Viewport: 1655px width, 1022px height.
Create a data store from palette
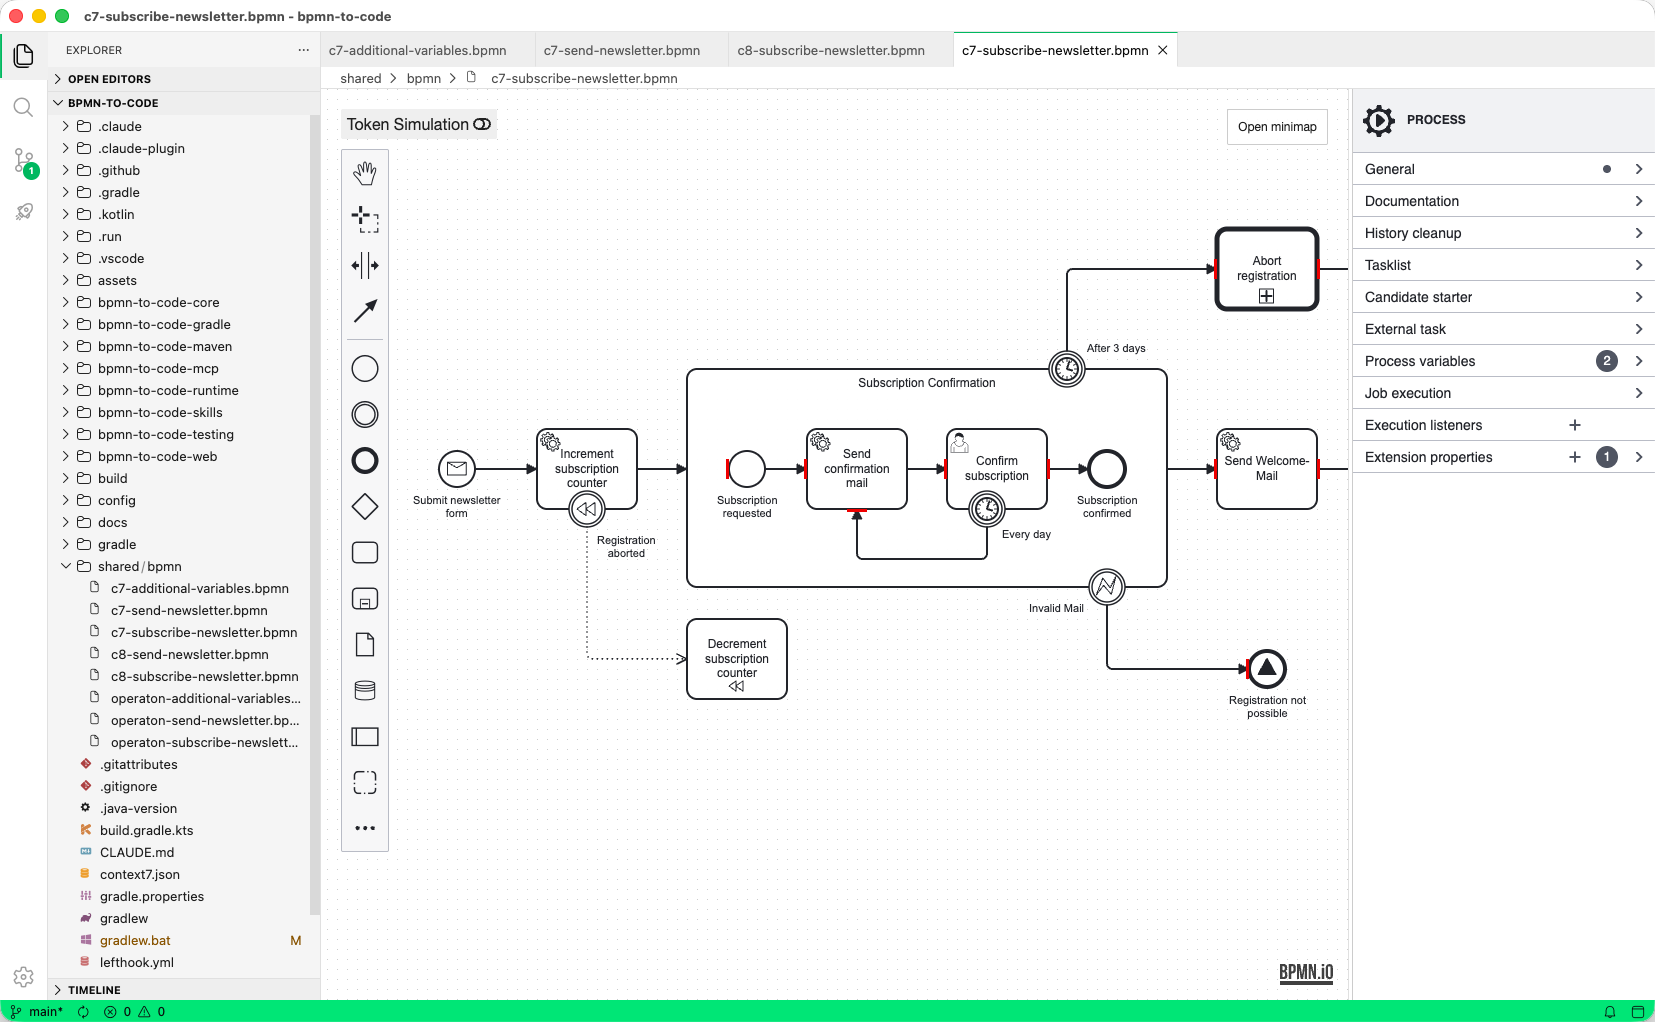coord(365,691)
